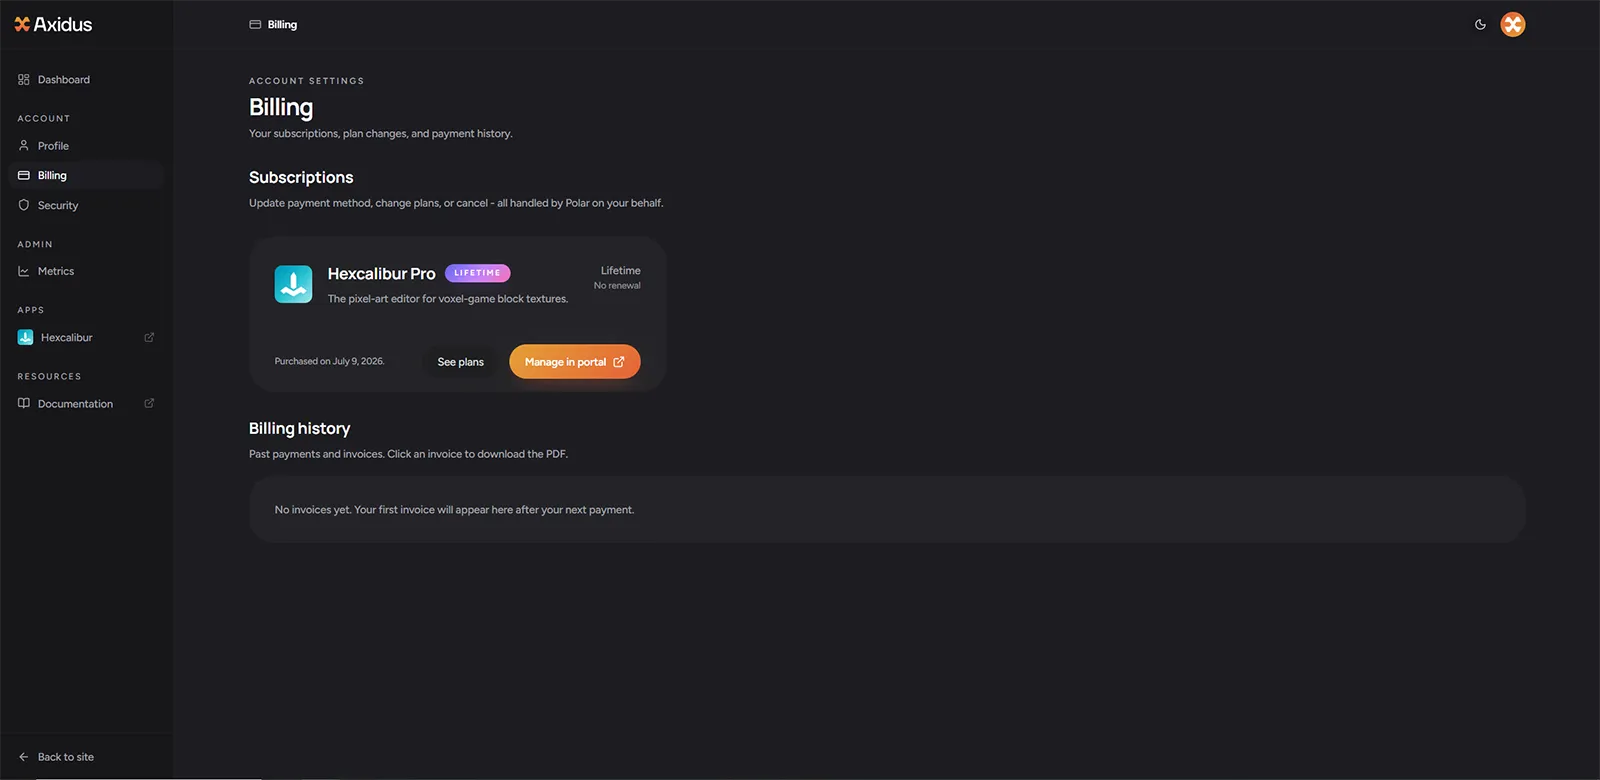Click the Security shield icon
The width and height of the screenshot is (1600, 780).
click(x=24, y=205)
